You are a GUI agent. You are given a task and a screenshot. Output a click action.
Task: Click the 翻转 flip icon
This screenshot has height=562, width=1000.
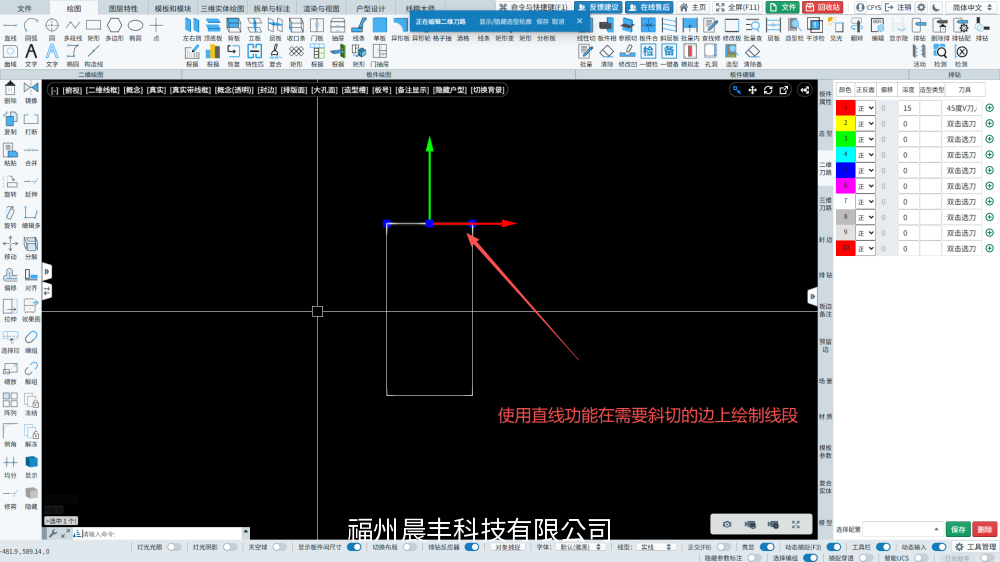[857, 29]
